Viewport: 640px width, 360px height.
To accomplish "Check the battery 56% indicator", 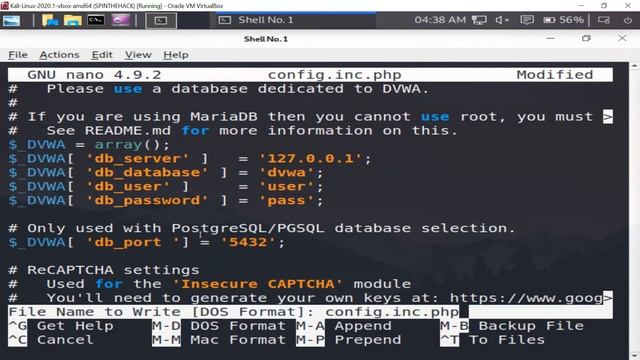I will [x=564, y=20].
